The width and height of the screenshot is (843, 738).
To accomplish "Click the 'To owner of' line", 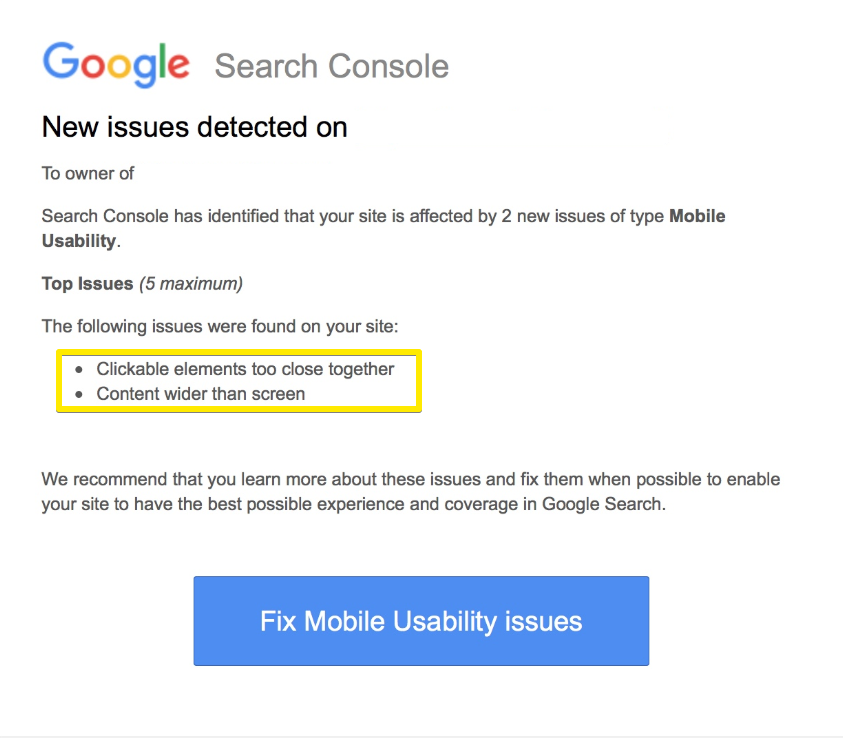I will pos(88,174).
